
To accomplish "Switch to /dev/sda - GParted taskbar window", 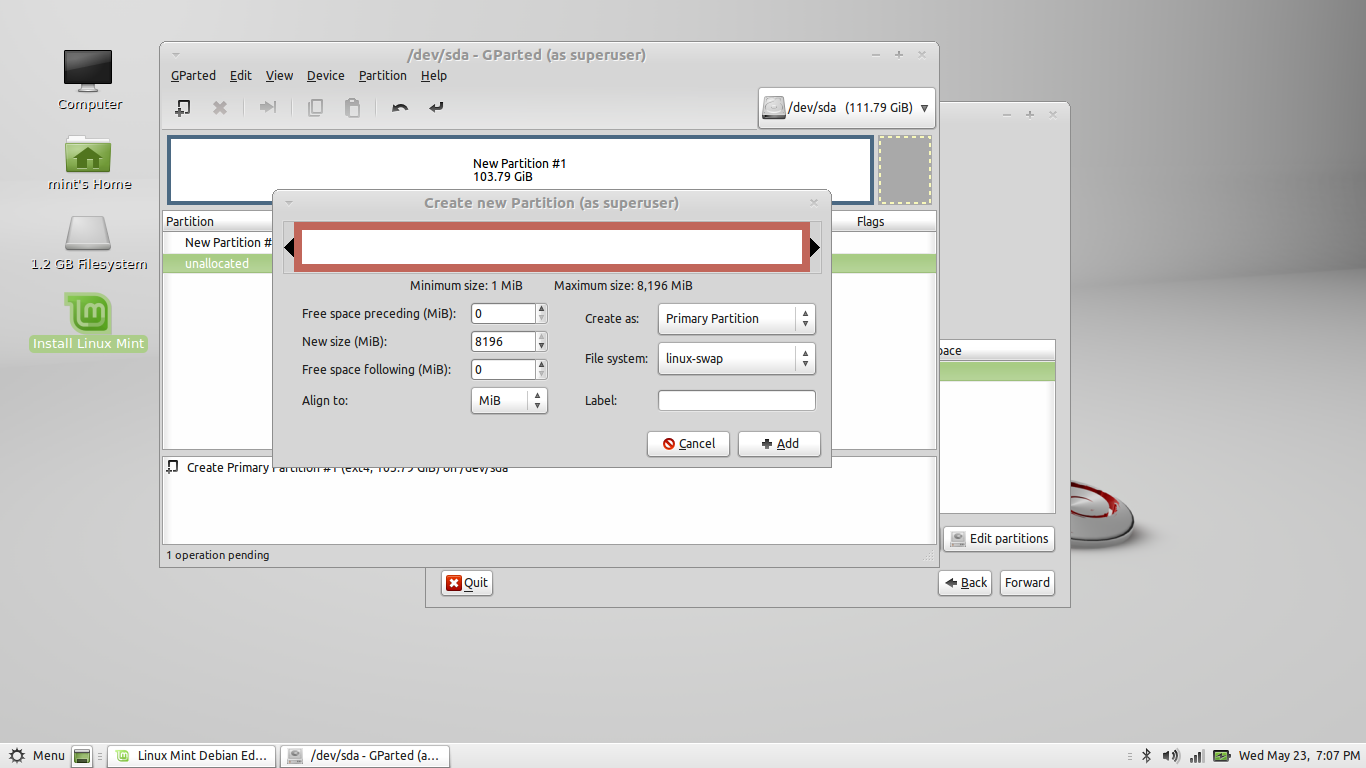I will 365,756.
